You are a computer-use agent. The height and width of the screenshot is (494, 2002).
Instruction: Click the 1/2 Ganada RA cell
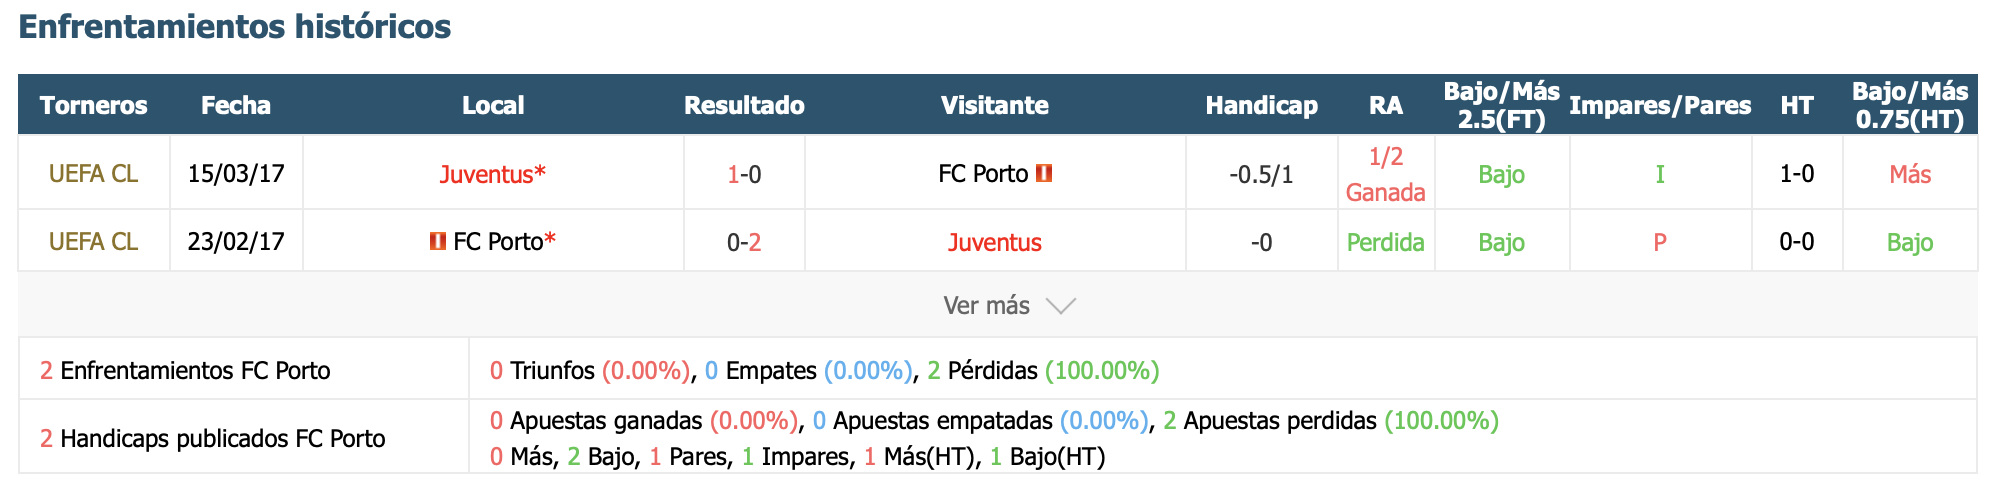pos(1386,174)
